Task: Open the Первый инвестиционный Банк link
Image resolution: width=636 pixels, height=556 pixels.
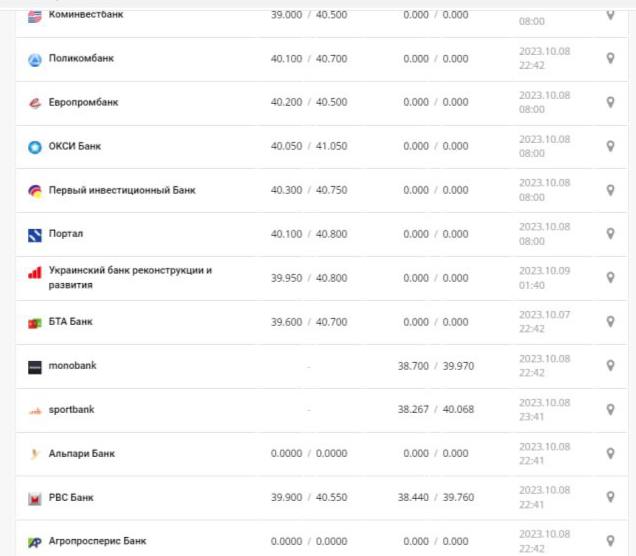Action: [x=122, y=190]
